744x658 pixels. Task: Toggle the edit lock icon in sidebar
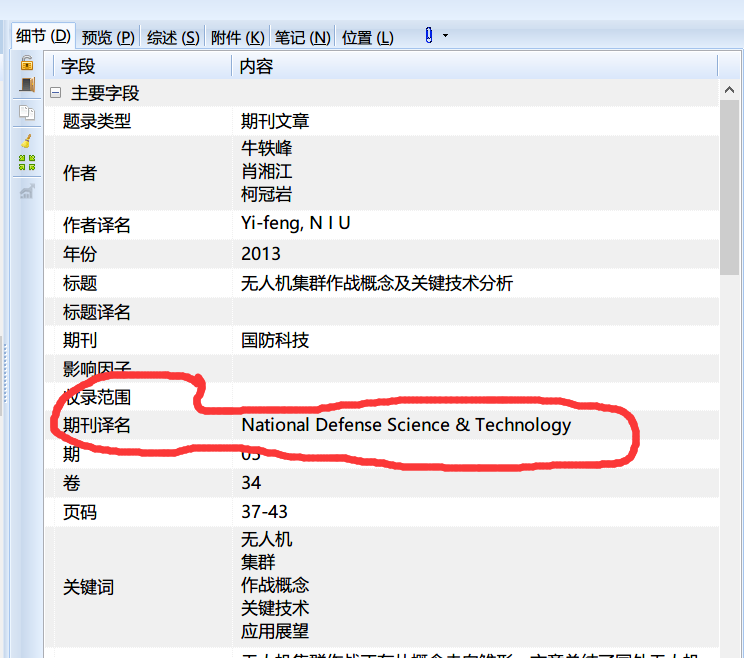point(27,62)
